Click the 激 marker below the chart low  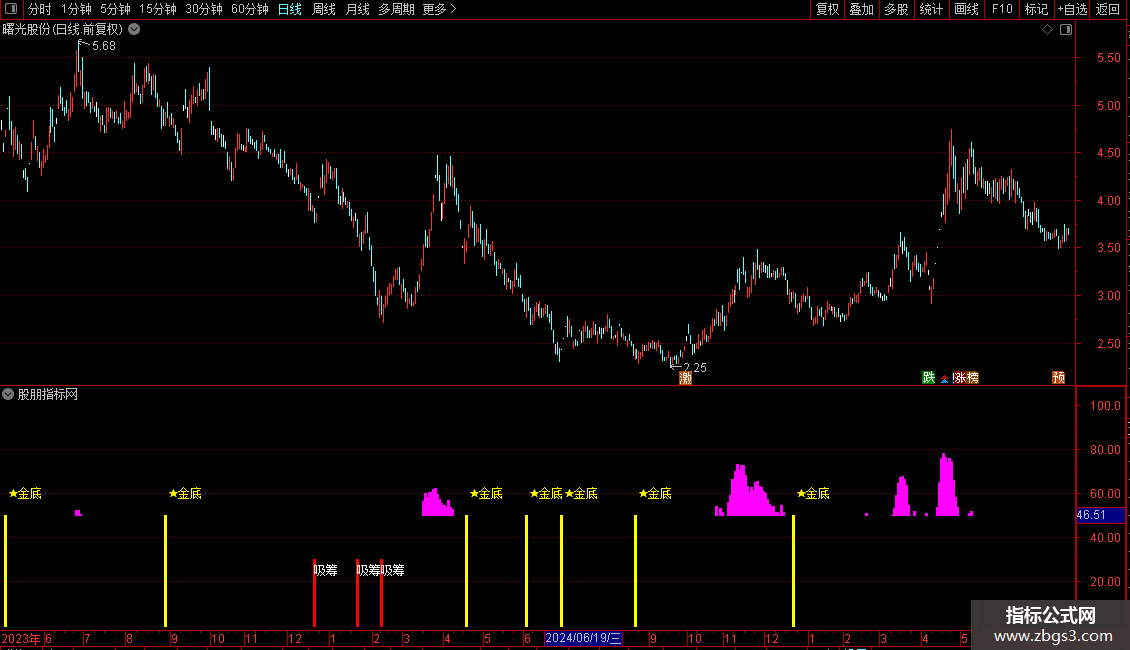pyautogui.click(x=685, y=378)
